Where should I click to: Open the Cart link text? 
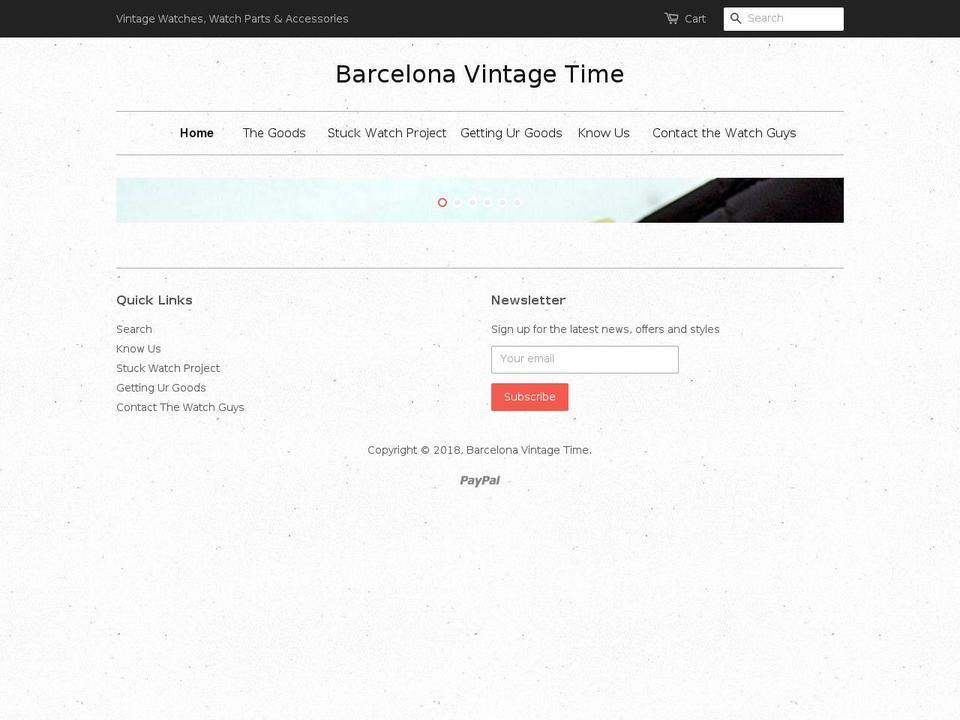(x=695, y=19)
